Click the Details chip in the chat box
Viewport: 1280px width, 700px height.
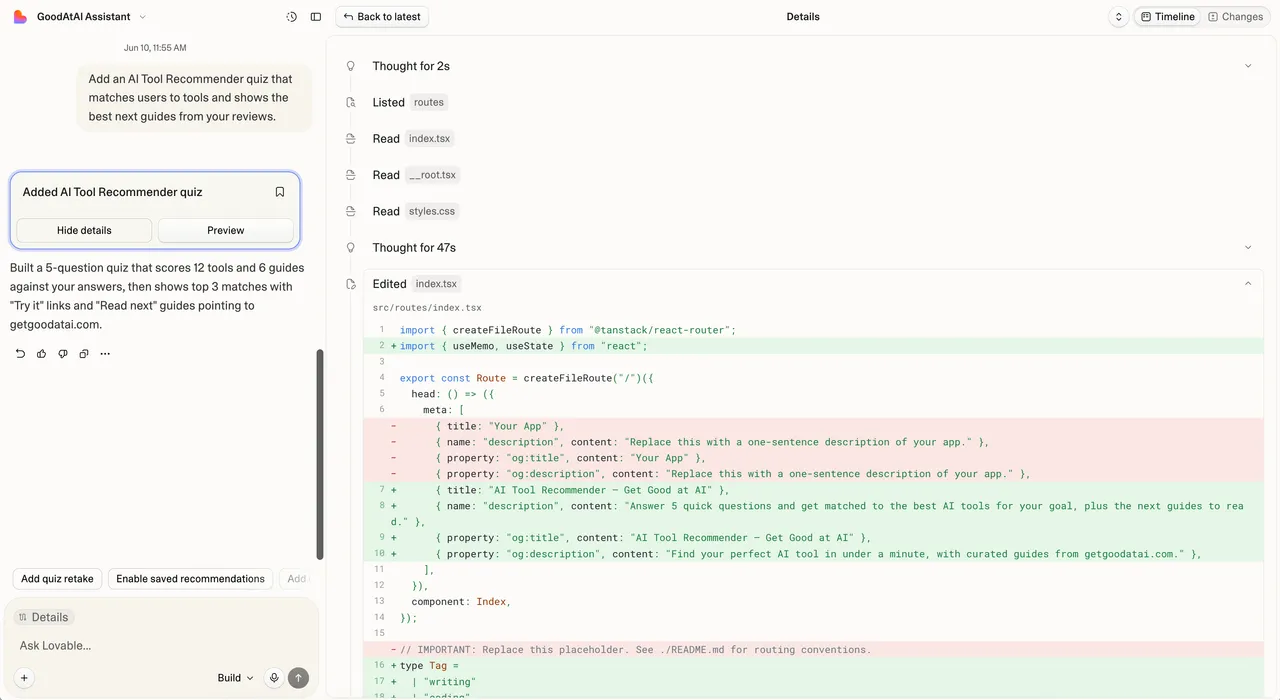pyautogui.click(x=44, y=617)
